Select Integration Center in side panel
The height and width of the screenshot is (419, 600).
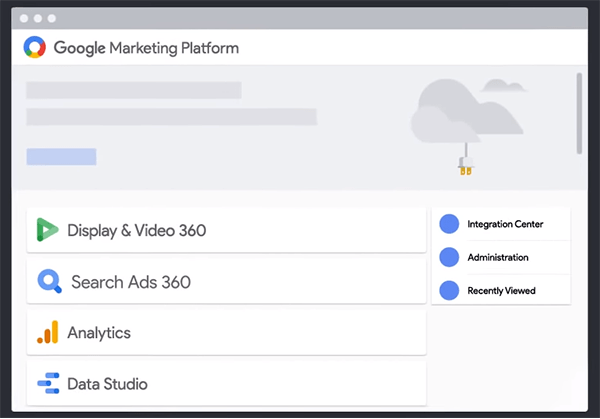click(x=501, y=224)
